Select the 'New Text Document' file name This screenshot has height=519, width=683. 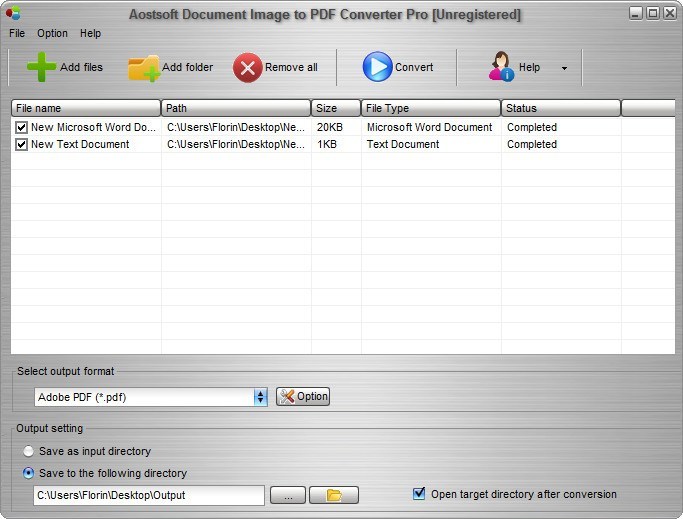[80, 144]
